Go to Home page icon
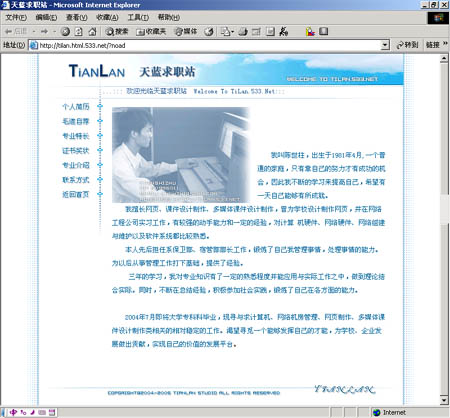The image size is (450, 418). 92,32
